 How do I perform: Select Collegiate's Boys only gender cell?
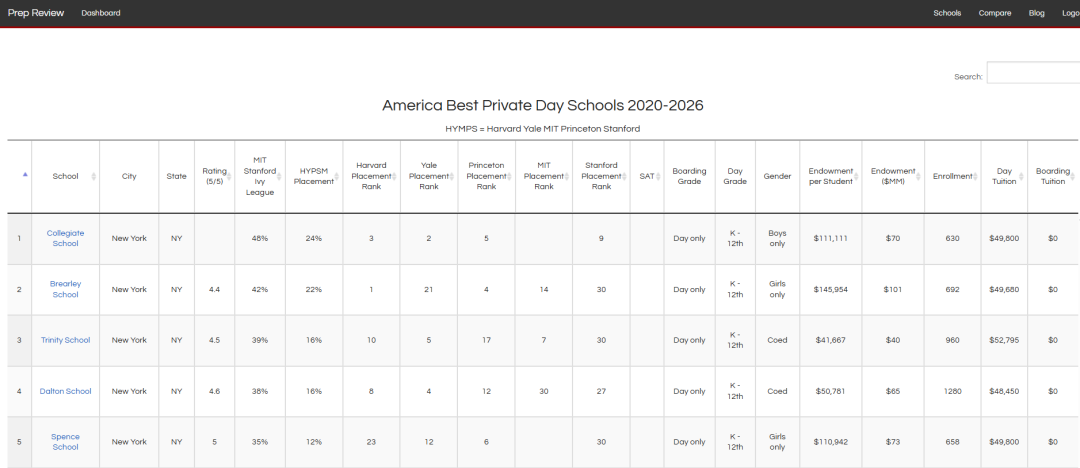coord(777,238)
